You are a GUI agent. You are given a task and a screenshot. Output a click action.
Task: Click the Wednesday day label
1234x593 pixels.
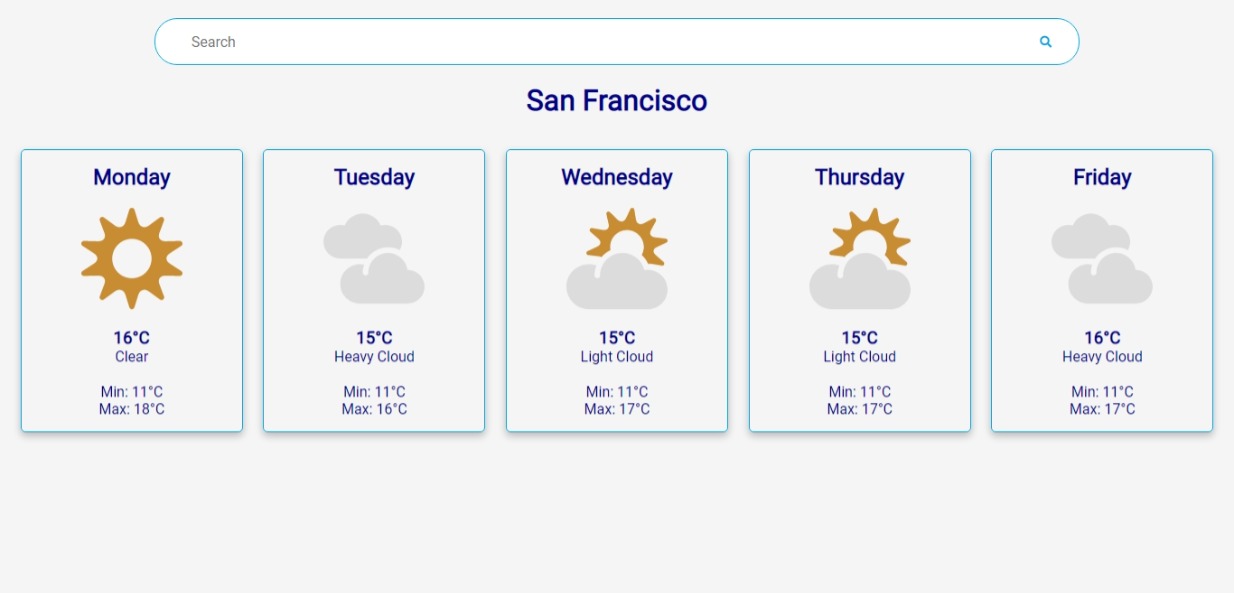pyautogui.click(x=616, y=177)
